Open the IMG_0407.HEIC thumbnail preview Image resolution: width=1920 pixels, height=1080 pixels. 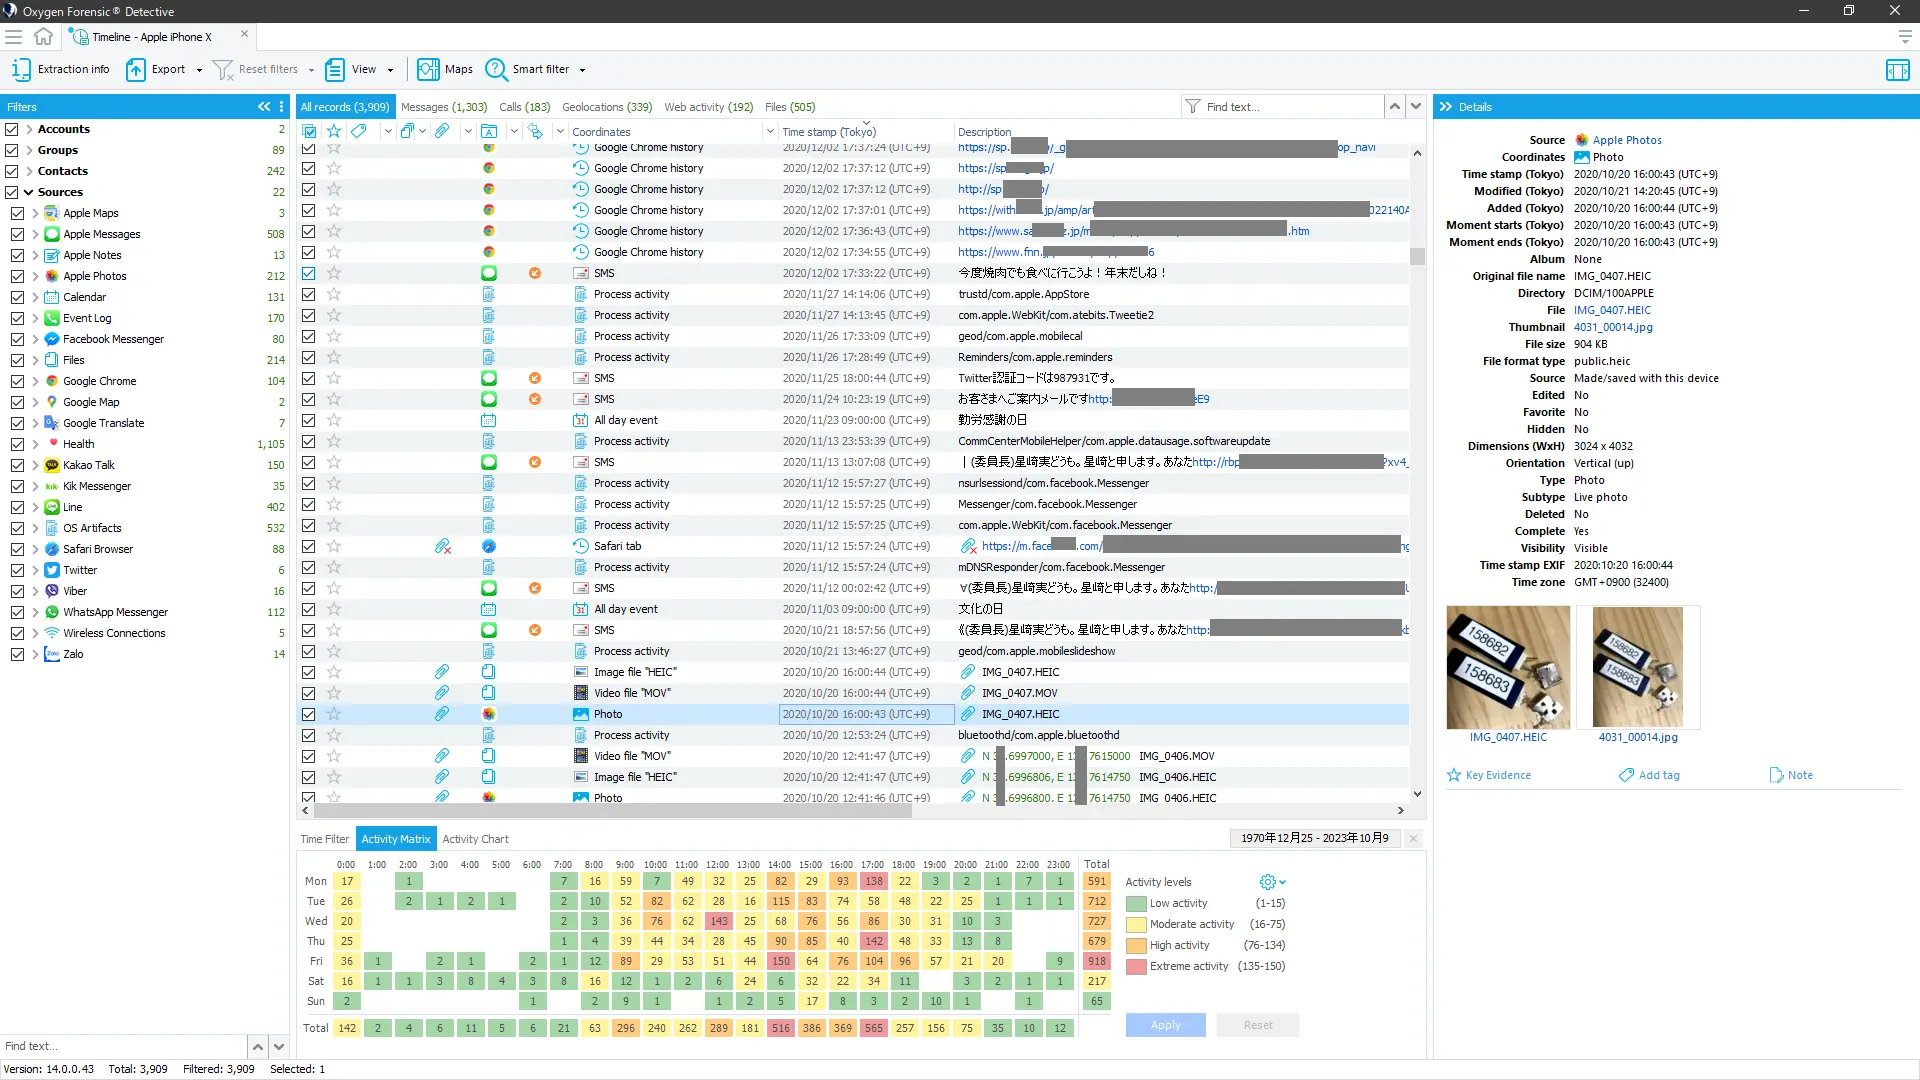[x=1507, y=667]
